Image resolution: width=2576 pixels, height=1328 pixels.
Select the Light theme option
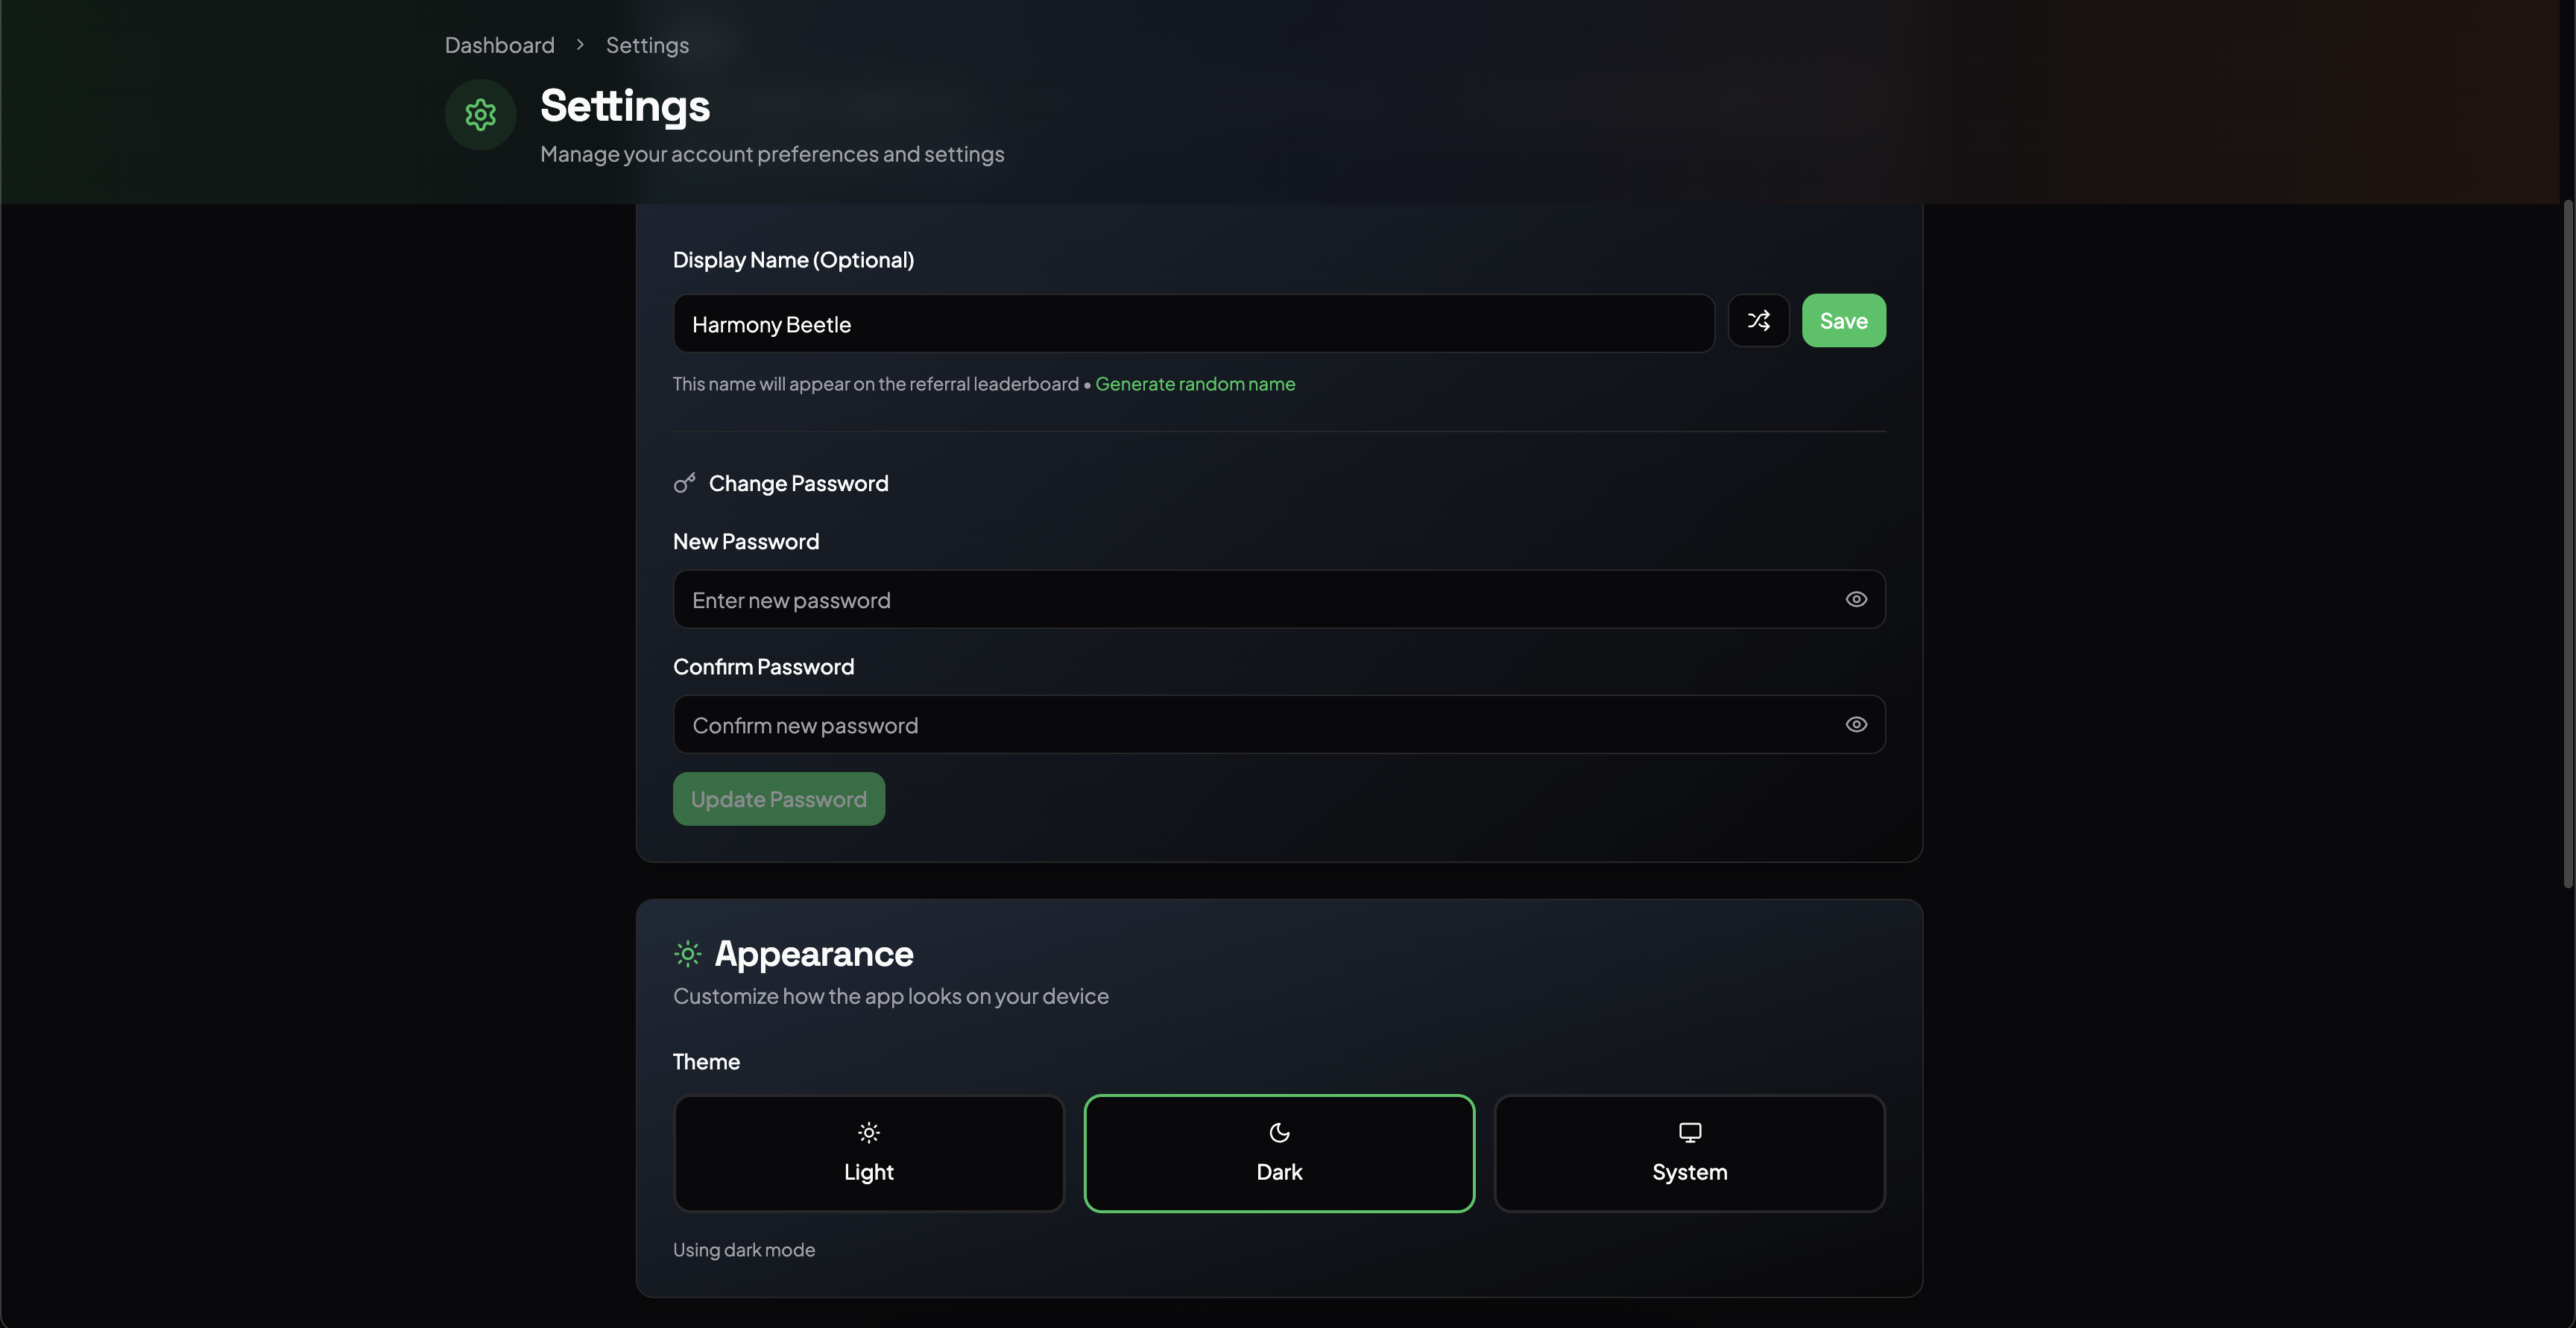tap(868, 1153)
